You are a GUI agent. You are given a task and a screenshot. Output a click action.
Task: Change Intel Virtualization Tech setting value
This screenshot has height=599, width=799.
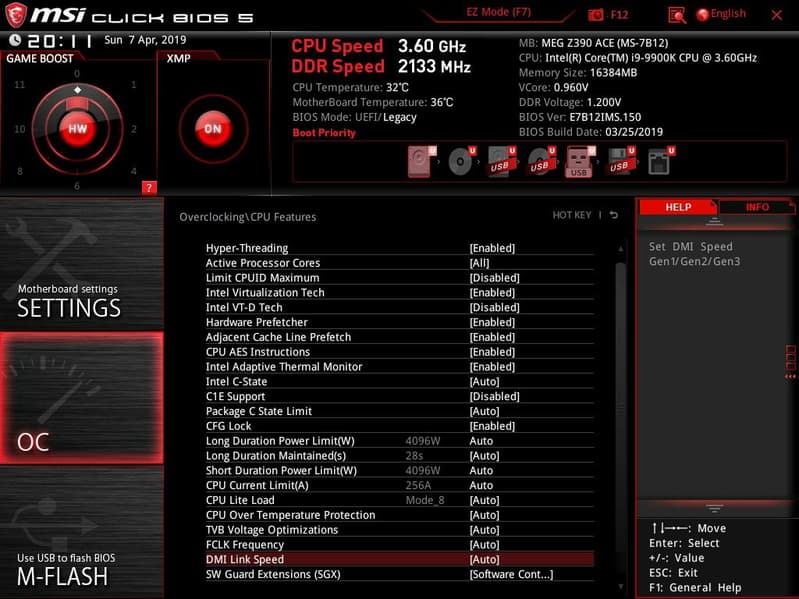point(492,292)
